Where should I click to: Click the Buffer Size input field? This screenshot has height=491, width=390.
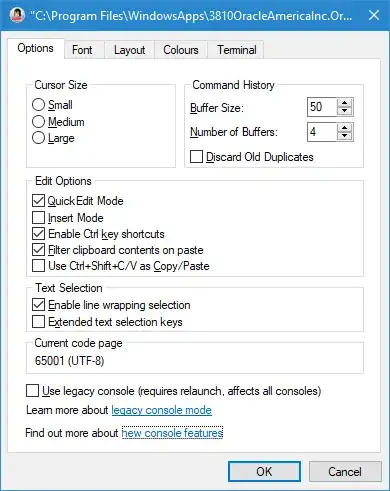(x=322, y=107)
